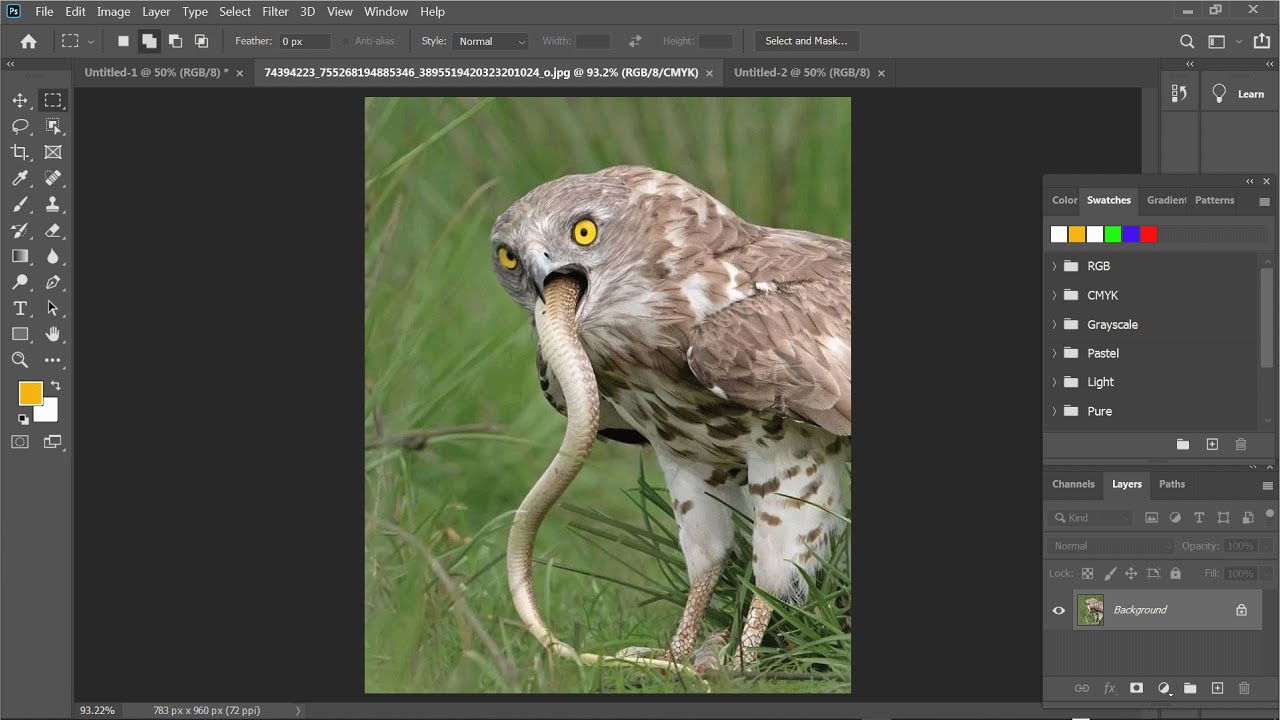The image size is (1280, 720).
Task: Select the Blur tool
Action: point(53,256)
